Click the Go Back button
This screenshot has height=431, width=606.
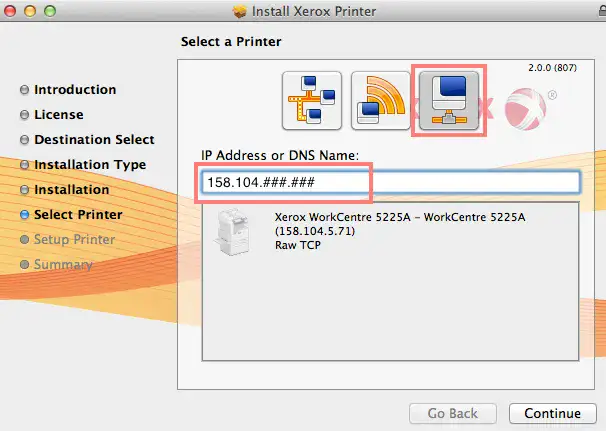(453, 413)
